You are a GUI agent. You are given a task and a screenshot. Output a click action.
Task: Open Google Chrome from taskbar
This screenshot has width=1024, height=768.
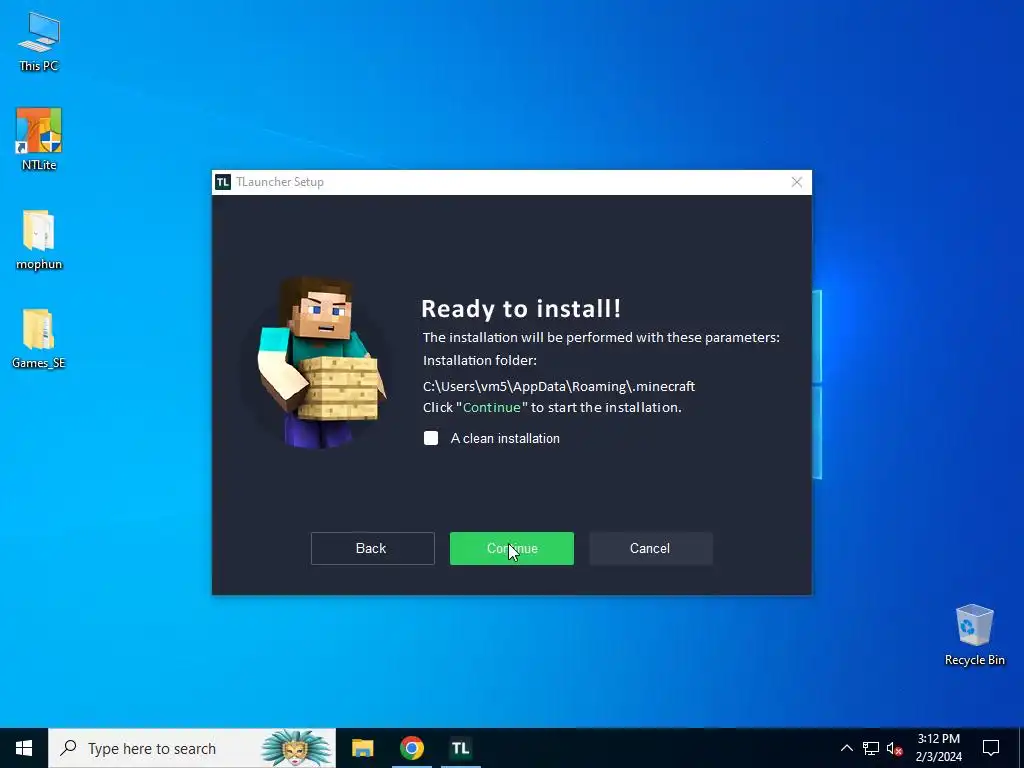pos(411,748)
